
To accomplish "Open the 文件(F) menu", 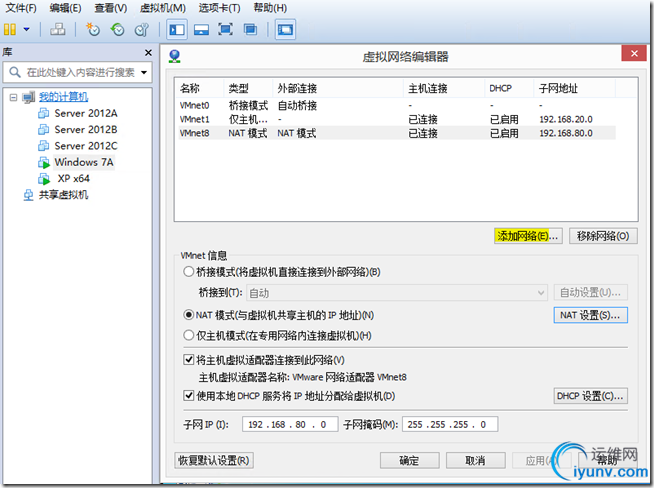I will pos(21,8).
